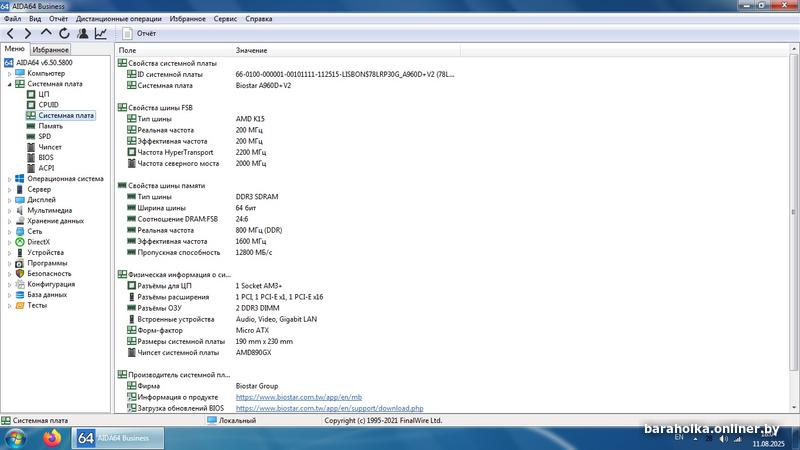Select the ID системной платы row
Screen dimensions: 800x450
(291, 74)
